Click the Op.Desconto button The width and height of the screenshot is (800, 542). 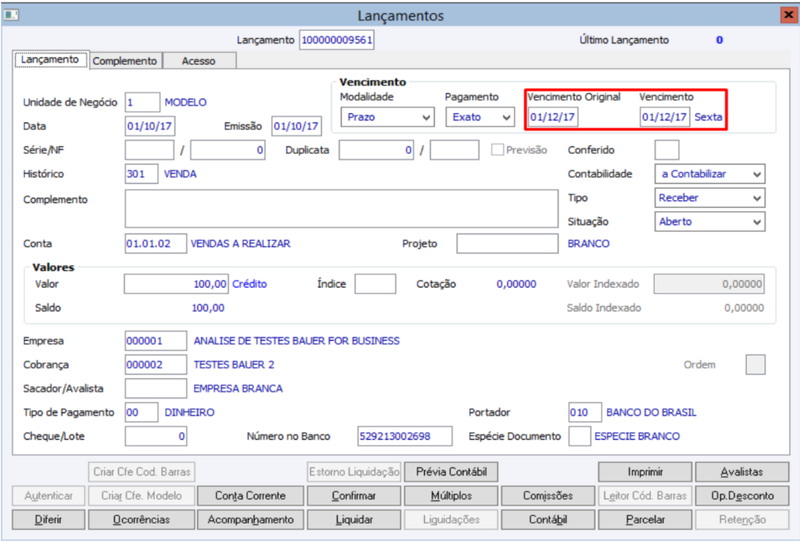(x=742, y=496)
